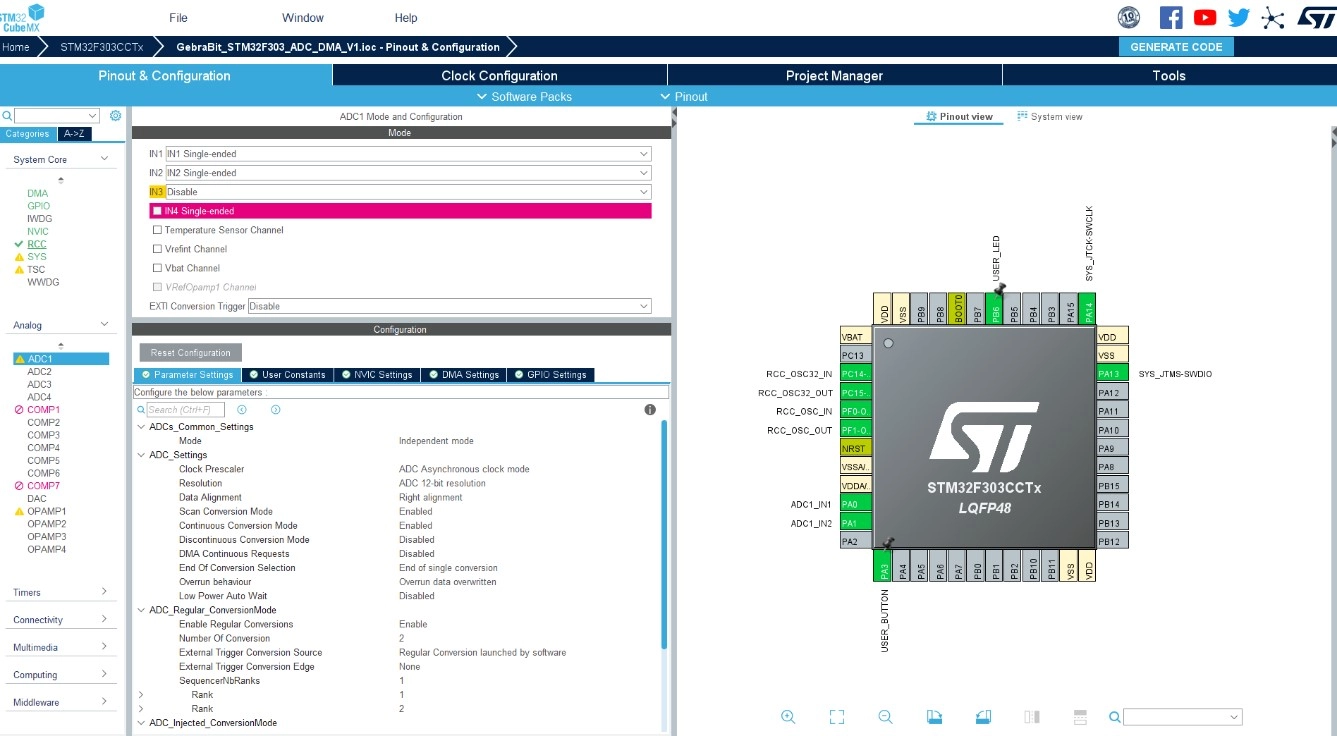The image size is (1337, 736).
Task: Click the magnifier icon beside the parameter search field
Action: (141, 410)
